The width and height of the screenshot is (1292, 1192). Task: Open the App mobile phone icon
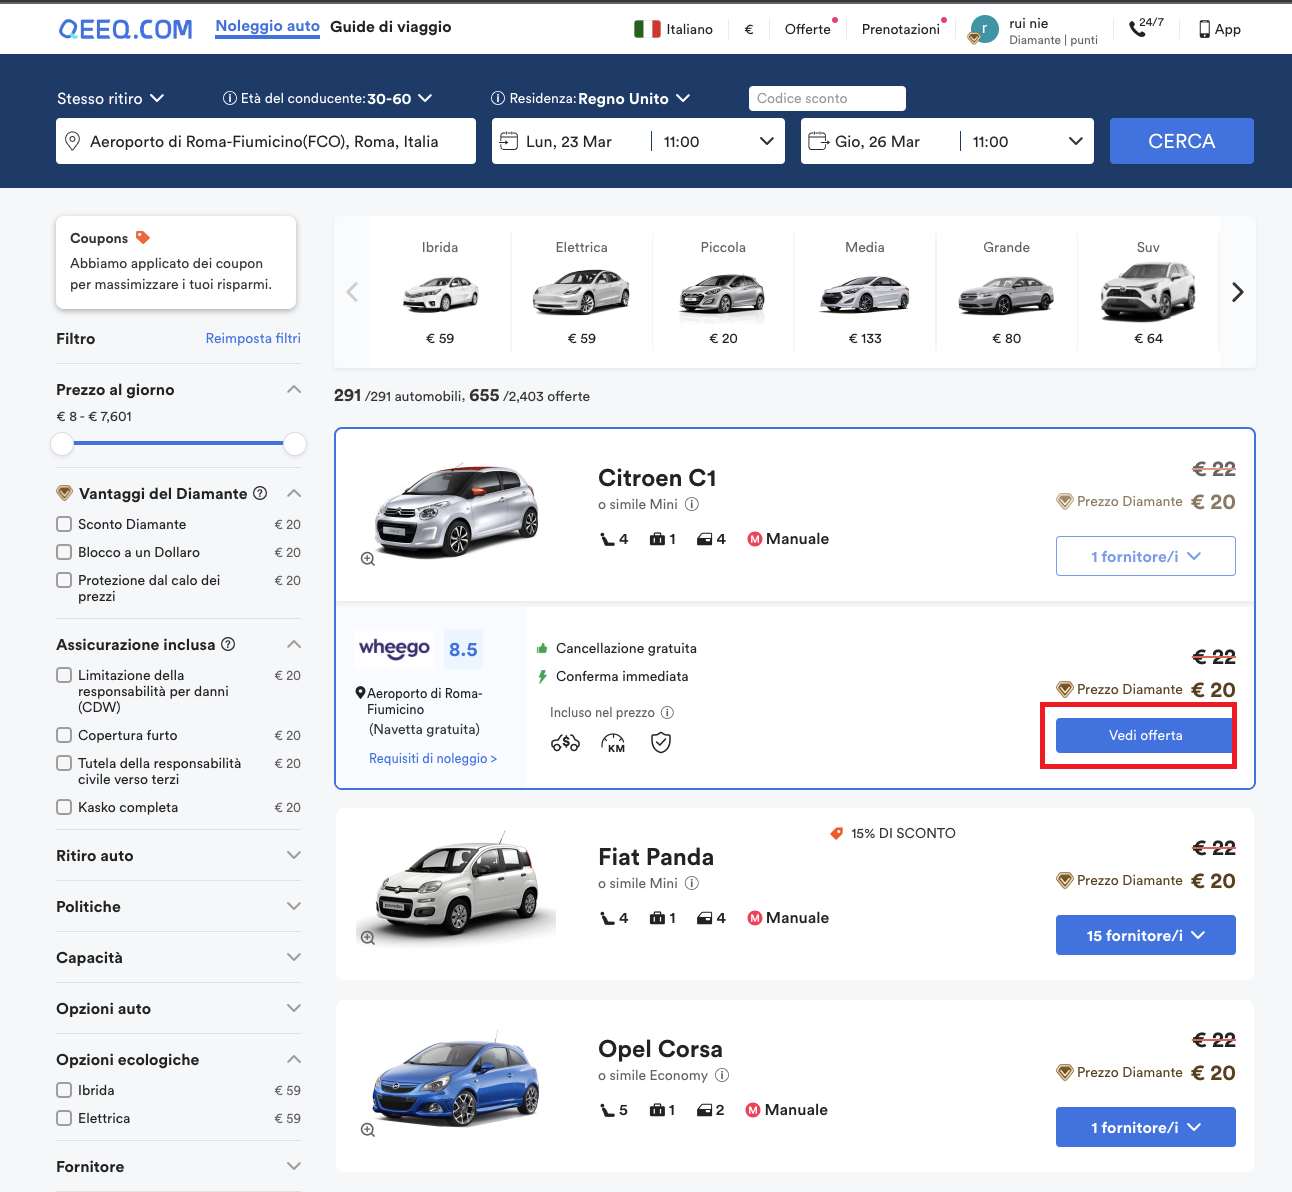[x=1204, y=29]
